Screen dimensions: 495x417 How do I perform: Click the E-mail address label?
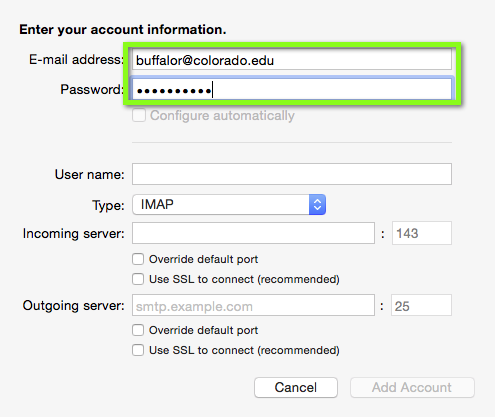(76, 60)
